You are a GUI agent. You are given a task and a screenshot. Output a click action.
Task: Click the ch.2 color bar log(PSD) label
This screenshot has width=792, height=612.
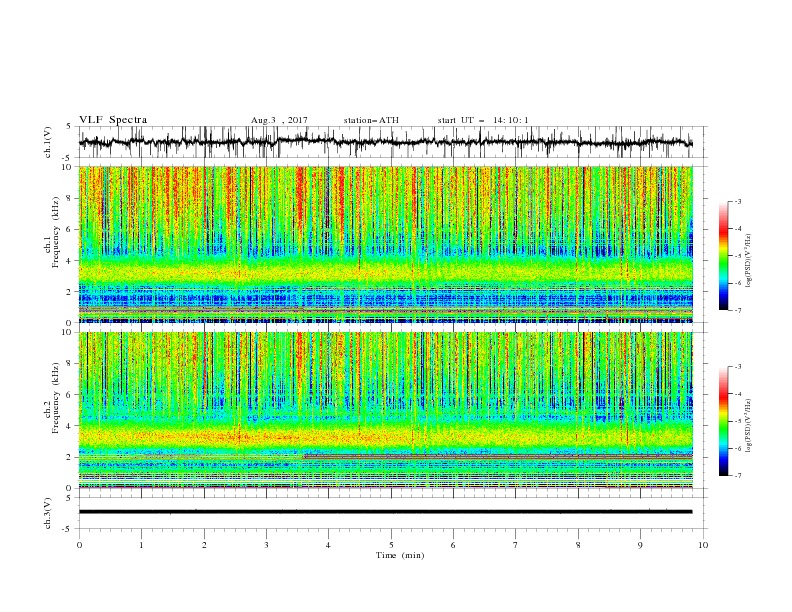(x=748, y=425)
